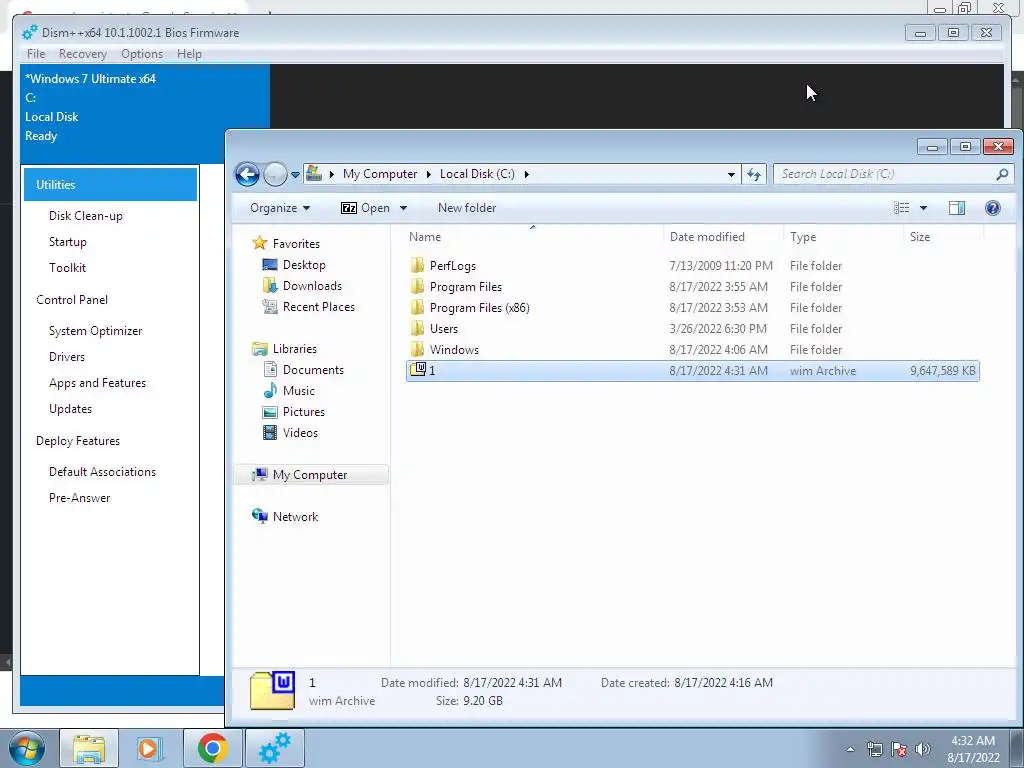Open Pre-Answer in Dism++ sidebar

pos(79,498)
